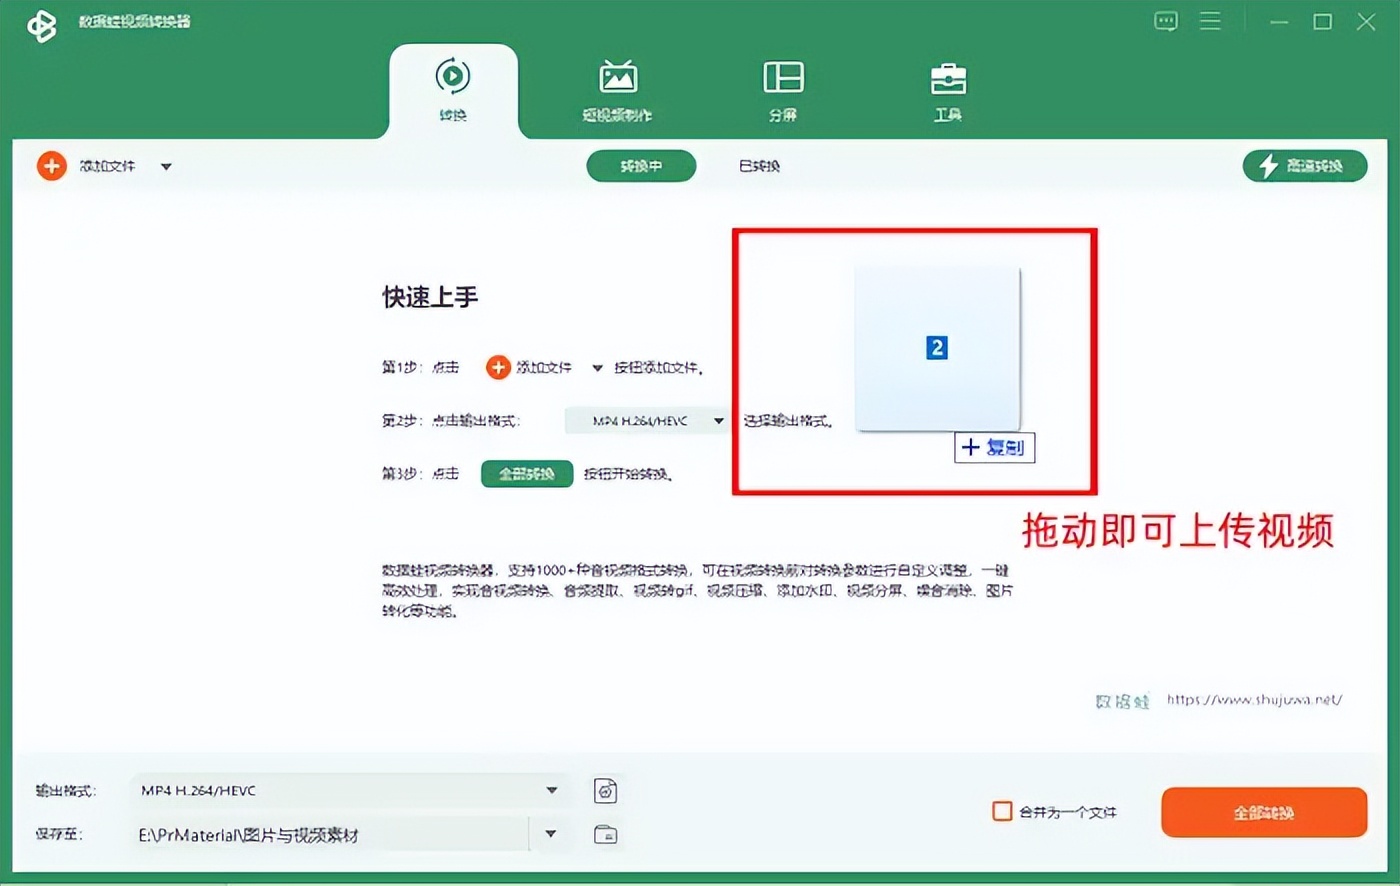Open the output folder icon beside the save path
The image size is (1400, 886).
pyautogui.click(x=605, y=834)
